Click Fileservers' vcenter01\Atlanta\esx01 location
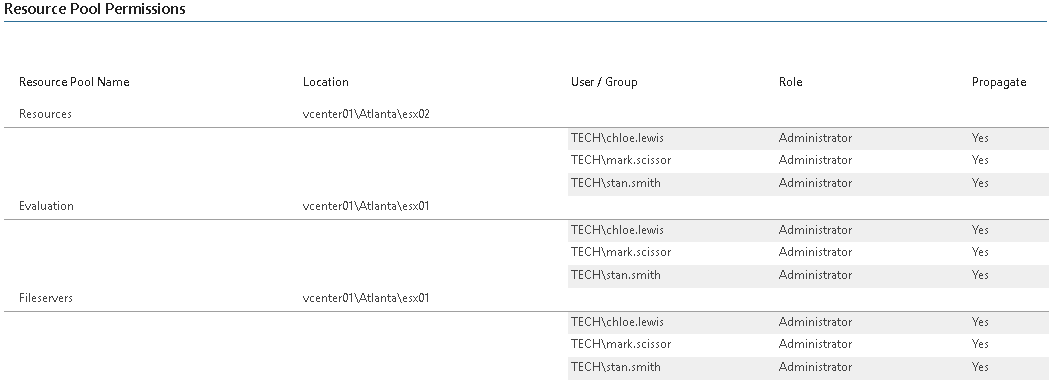Image resolution: width=1053 pixels, height=380 pixels. [366, 298]
